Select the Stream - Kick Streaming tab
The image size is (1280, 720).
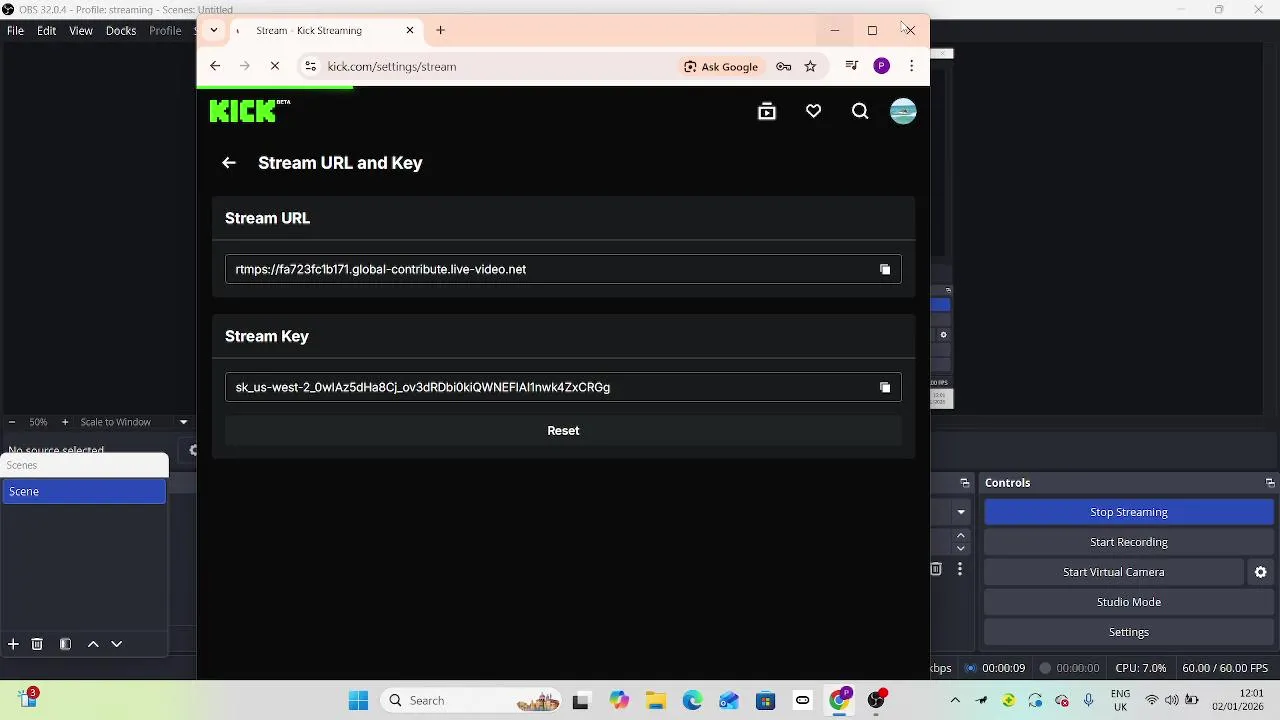[x=326, y=30]
